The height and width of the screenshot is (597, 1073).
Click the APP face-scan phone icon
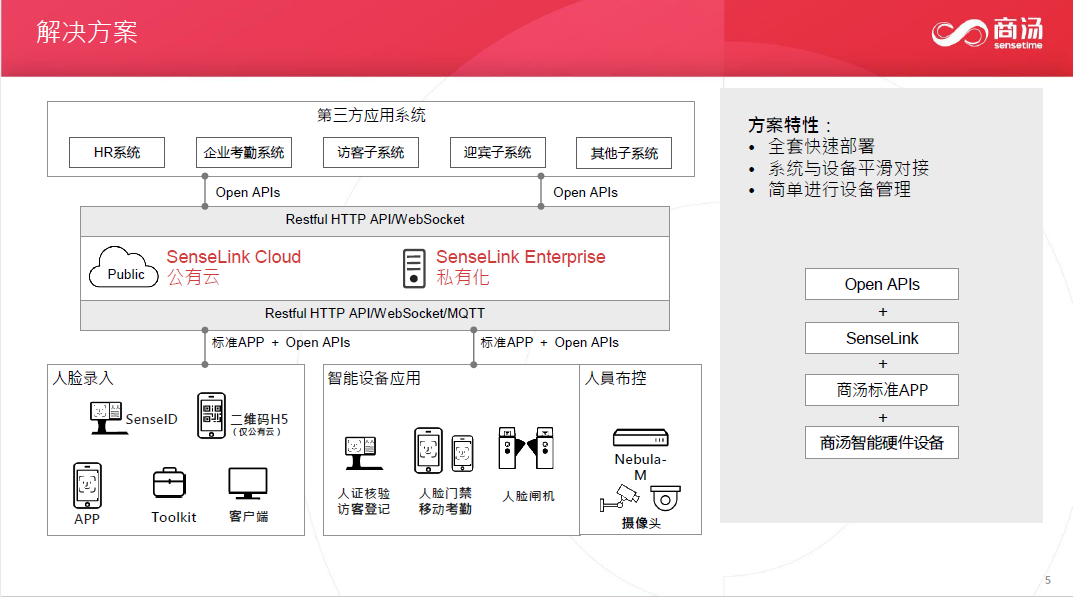(87, 485)
